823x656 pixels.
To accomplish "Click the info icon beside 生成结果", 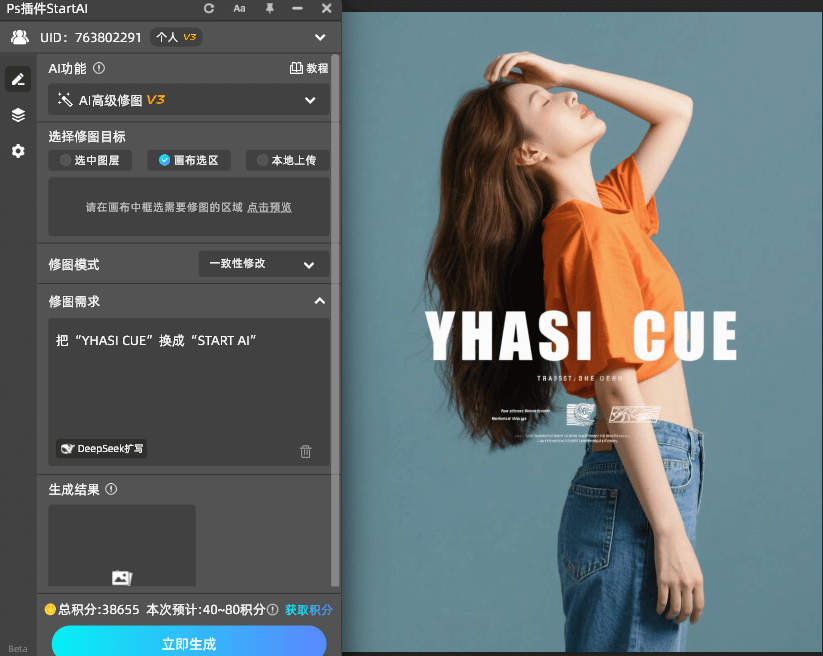I will [x=111, y=489].
